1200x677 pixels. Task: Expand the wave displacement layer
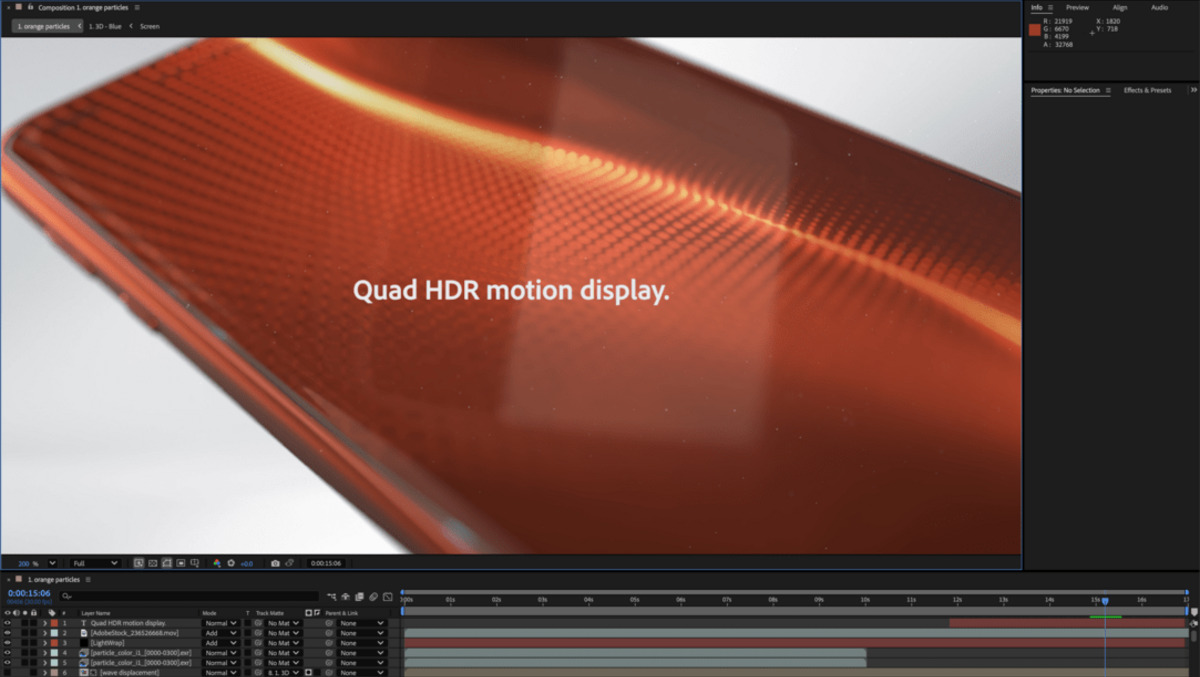[45, 673]
